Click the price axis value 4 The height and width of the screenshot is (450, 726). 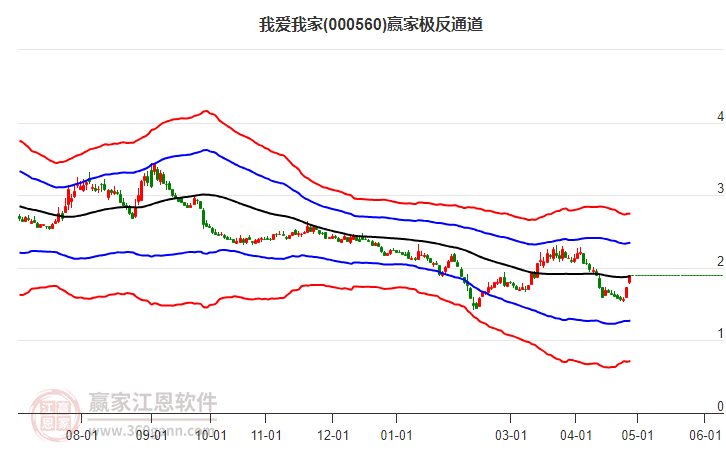point(720,116)
